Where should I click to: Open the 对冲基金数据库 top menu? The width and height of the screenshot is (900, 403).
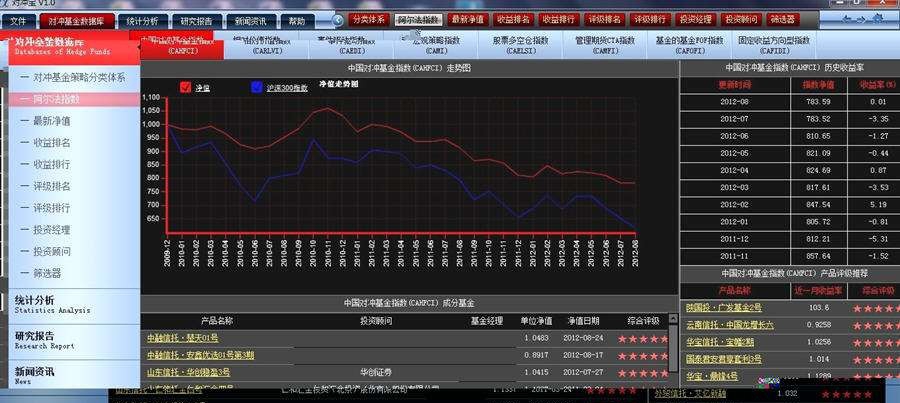pyautogui.click(x=76, y=21)
